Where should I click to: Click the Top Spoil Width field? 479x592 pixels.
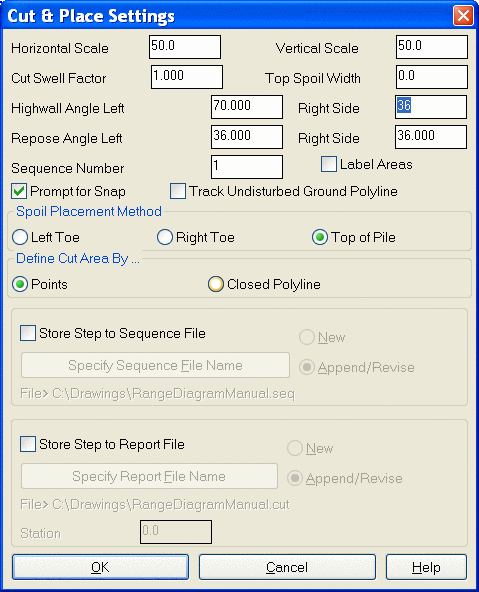pos(432,77)
